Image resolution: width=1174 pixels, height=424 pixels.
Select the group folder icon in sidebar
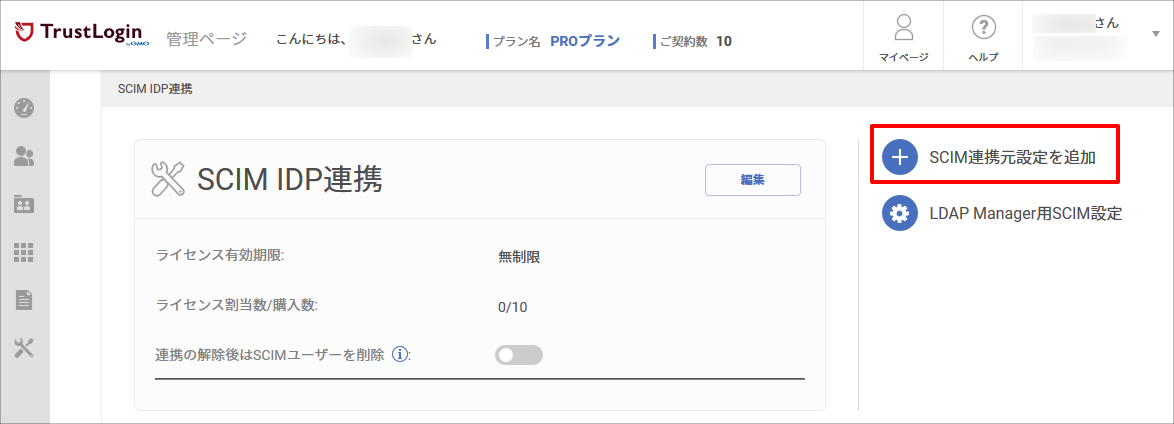coord(25,204)
